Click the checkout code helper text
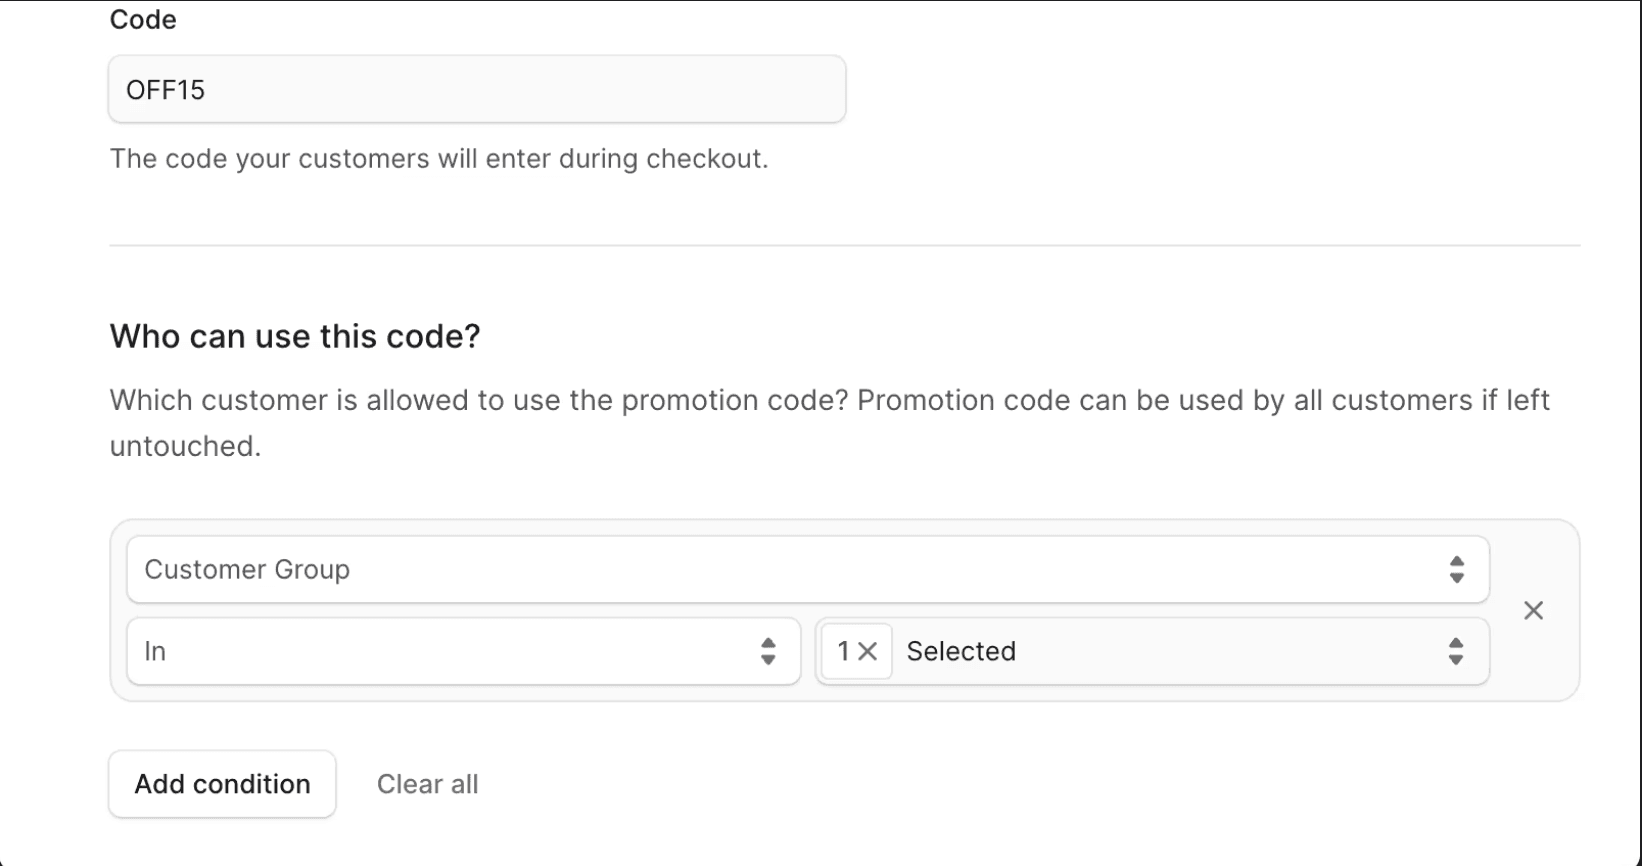Viewport: 1642px width, 866px height. click(x=438, y=159)
